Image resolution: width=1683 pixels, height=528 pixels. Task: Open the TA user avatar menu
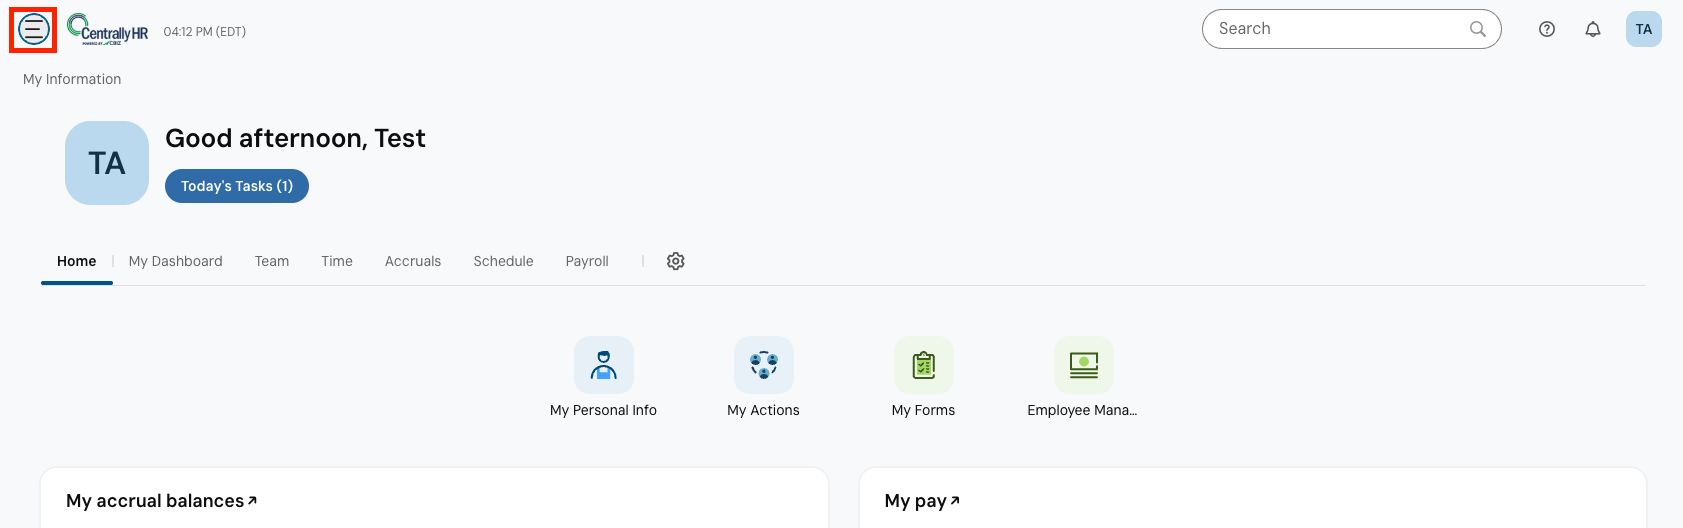pos(1644,29)
